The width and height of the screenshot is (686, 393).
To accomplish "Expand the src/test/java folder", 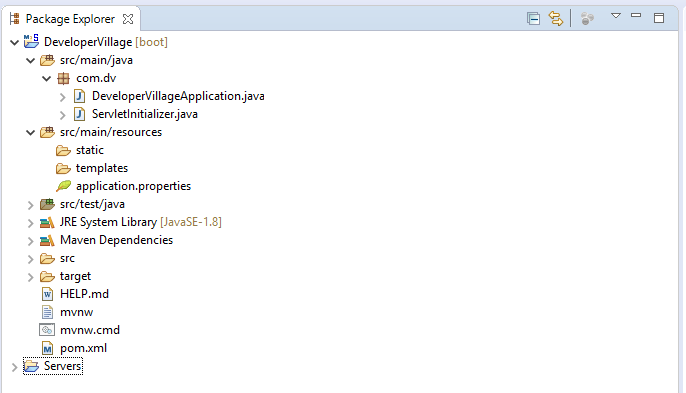I will 30,205.
